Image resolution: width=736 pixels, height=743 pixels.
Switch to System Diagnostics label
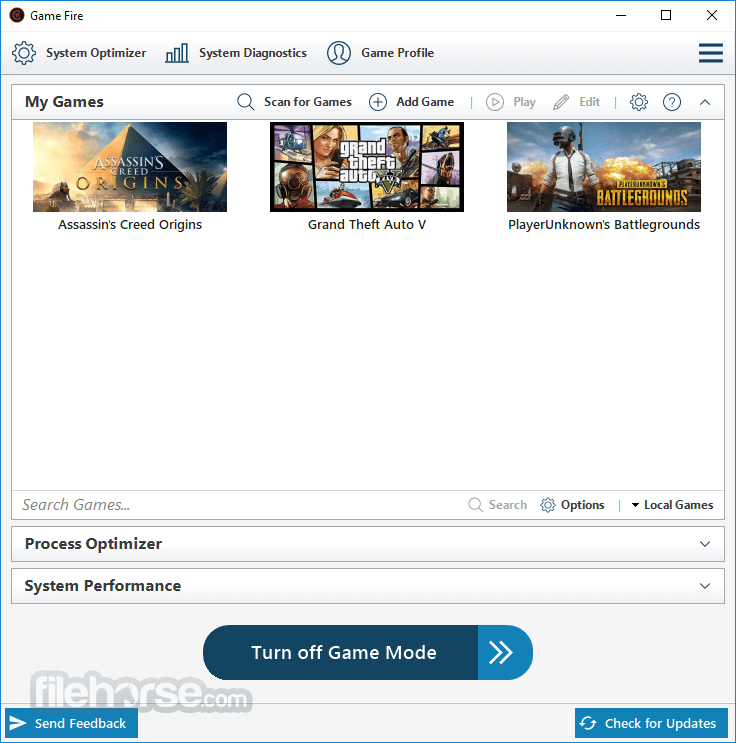[253, 53]
